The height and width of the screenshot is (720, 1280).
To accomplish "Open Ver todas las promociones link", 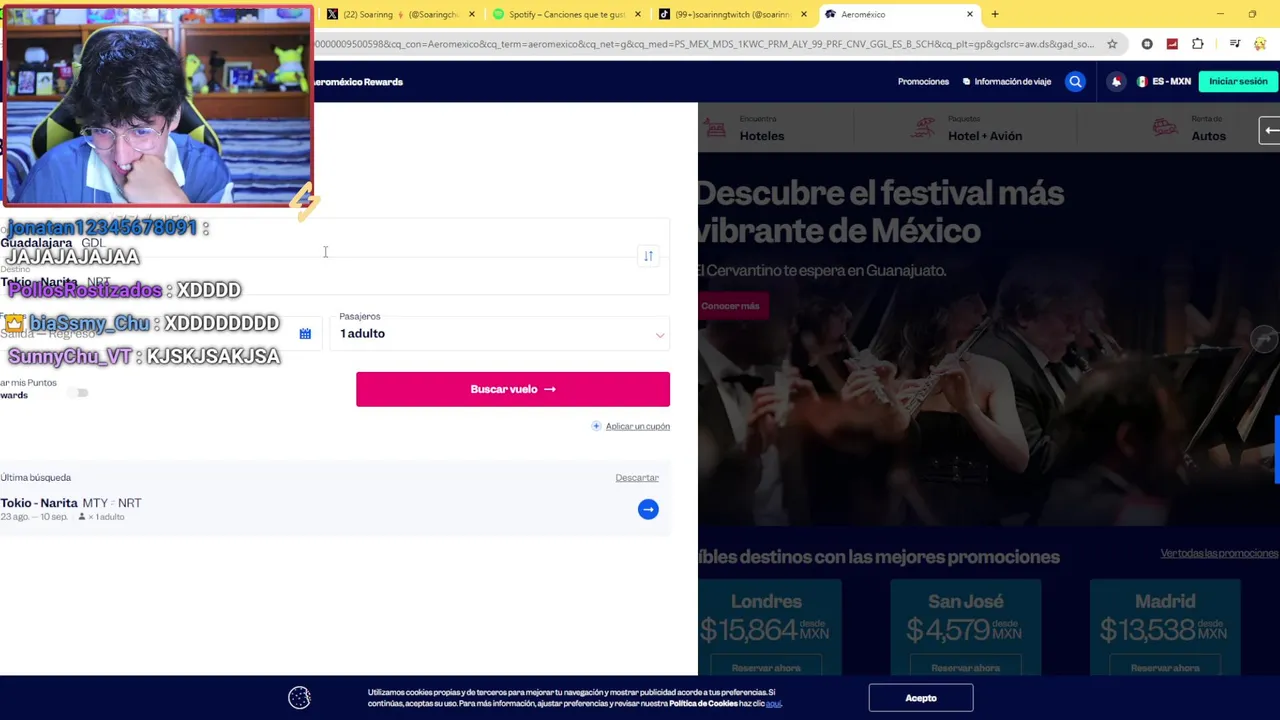I will (x=1219, y=553).
